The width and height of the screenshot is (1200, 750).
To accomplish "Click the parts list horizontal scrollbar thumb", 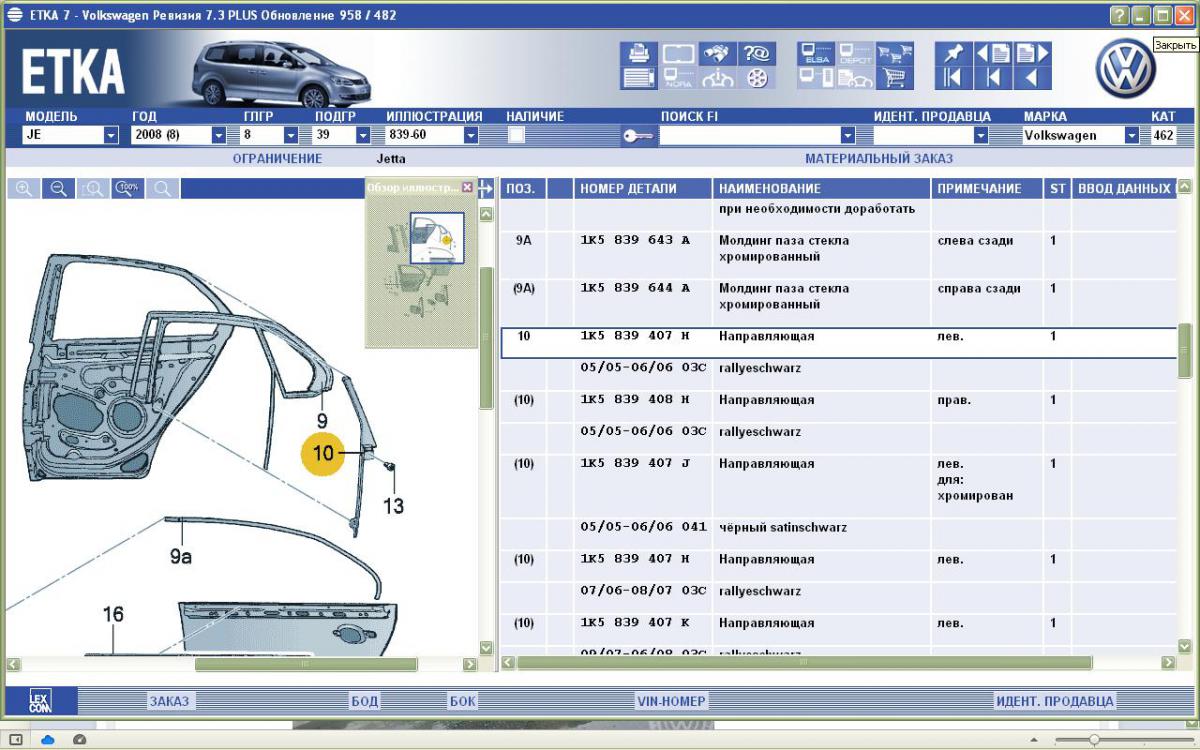I will click(x=804, y=663).
